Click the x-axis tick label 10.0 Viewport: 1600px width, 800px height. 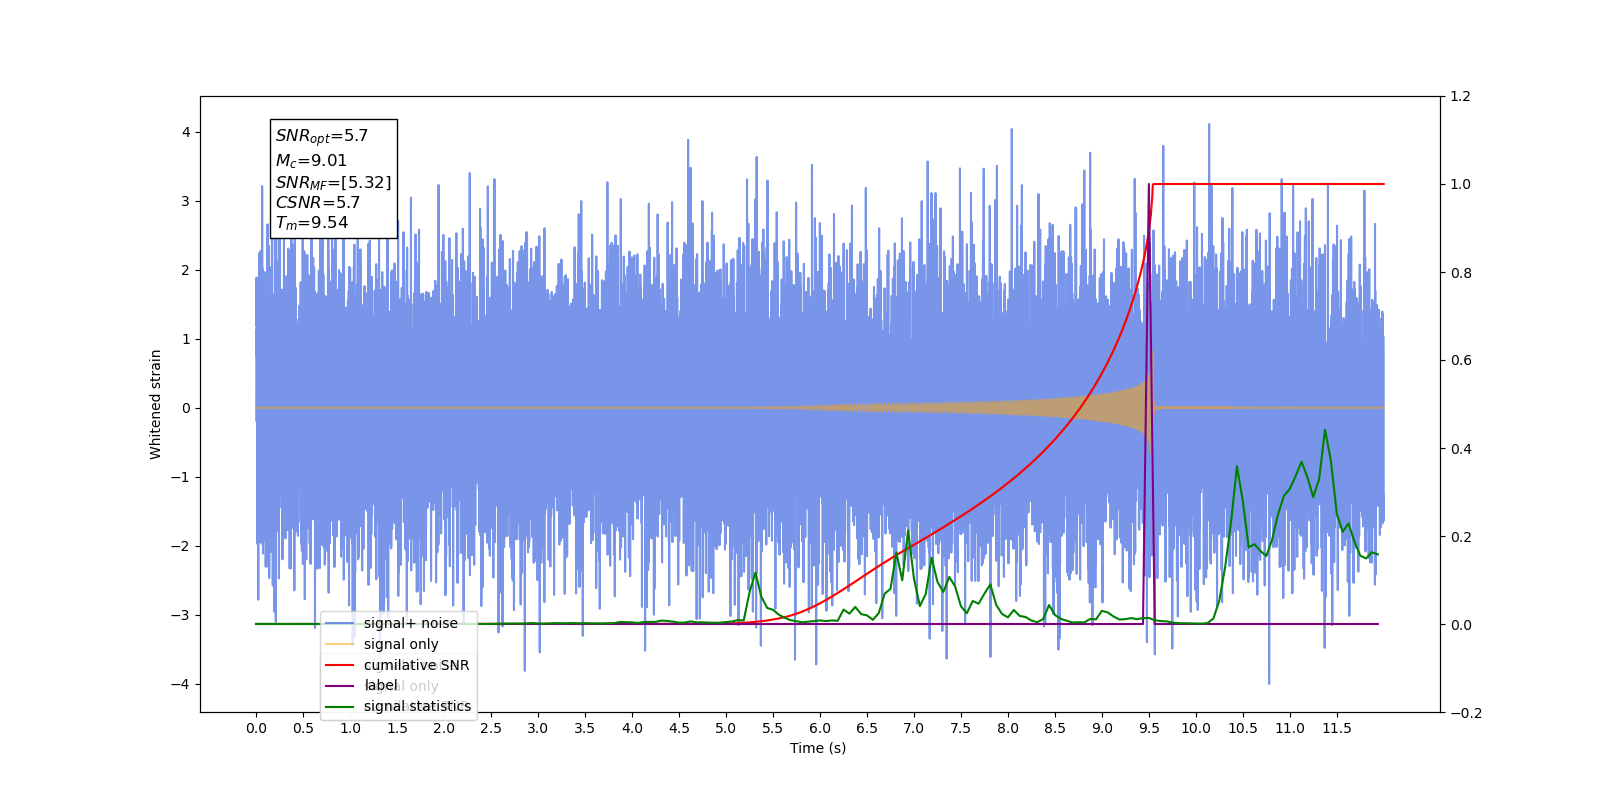1196,728
